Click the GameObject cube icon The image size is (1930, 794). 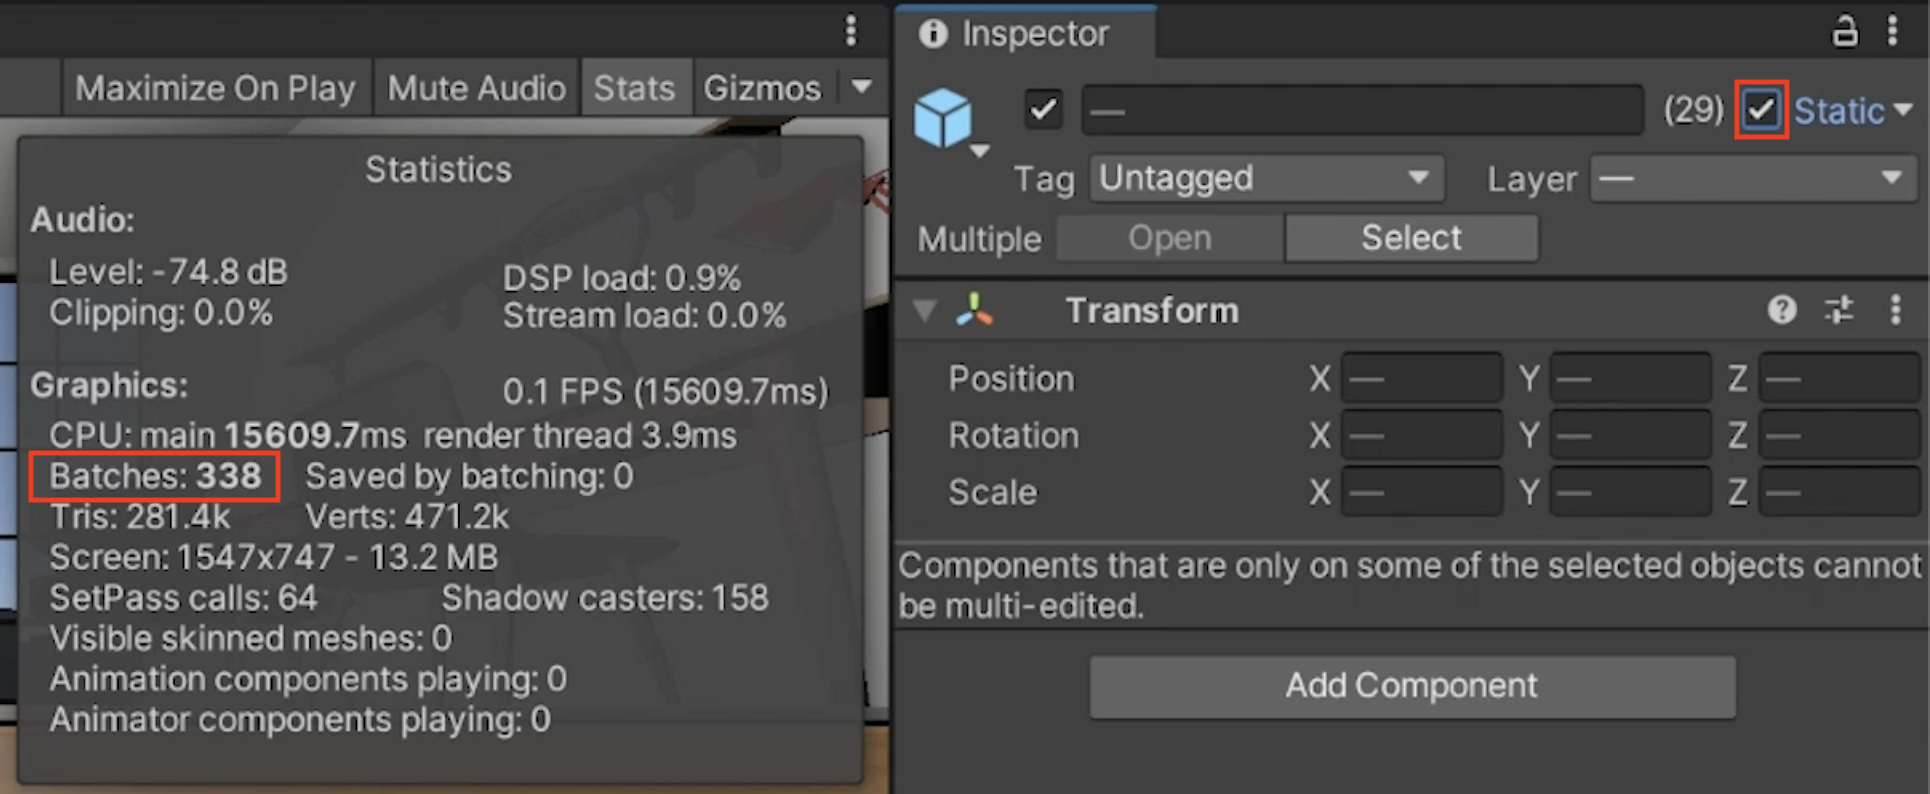[943, 118]
